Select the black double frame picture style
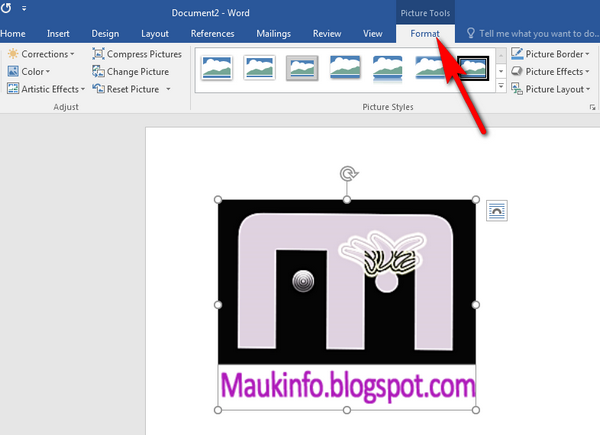 point(473,68)
